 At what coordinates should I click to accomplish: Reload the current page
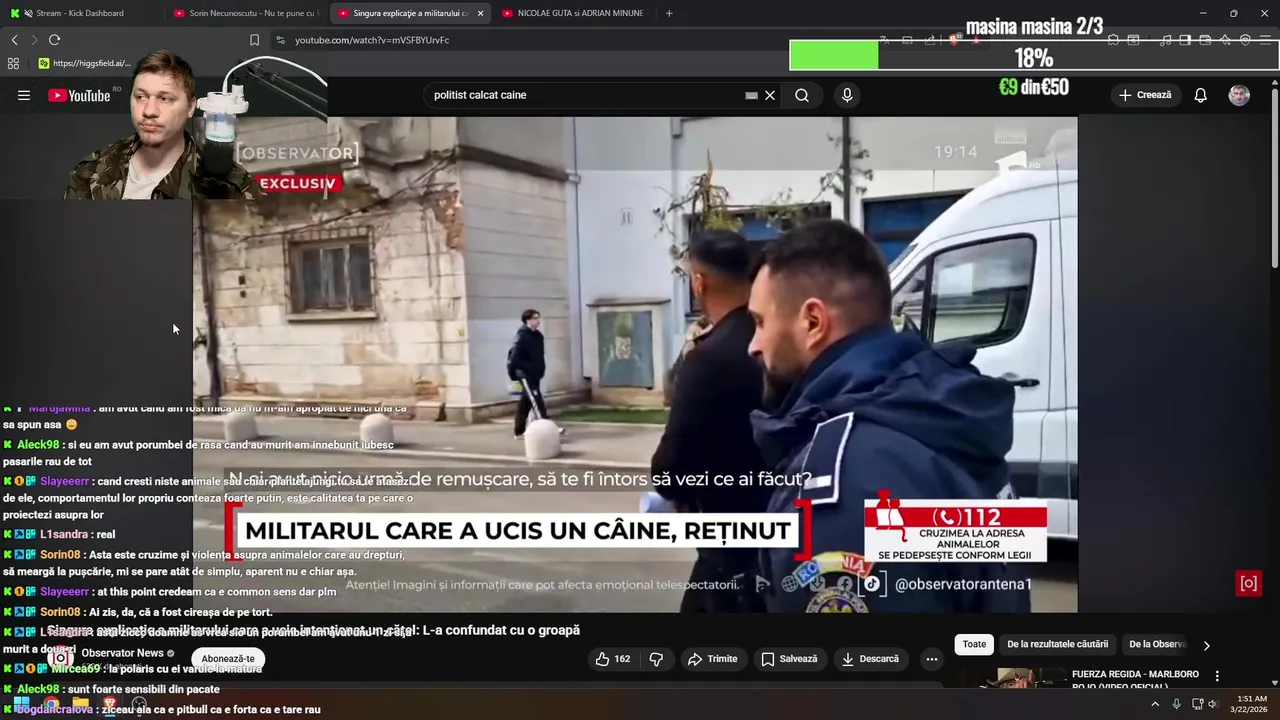coord(54,40)
